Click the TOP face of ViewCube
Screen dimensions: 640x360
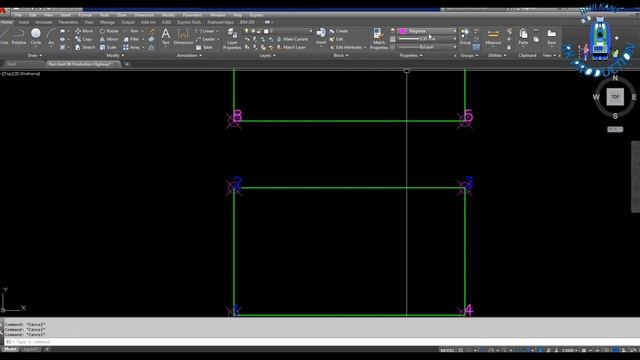click(615, 97)
